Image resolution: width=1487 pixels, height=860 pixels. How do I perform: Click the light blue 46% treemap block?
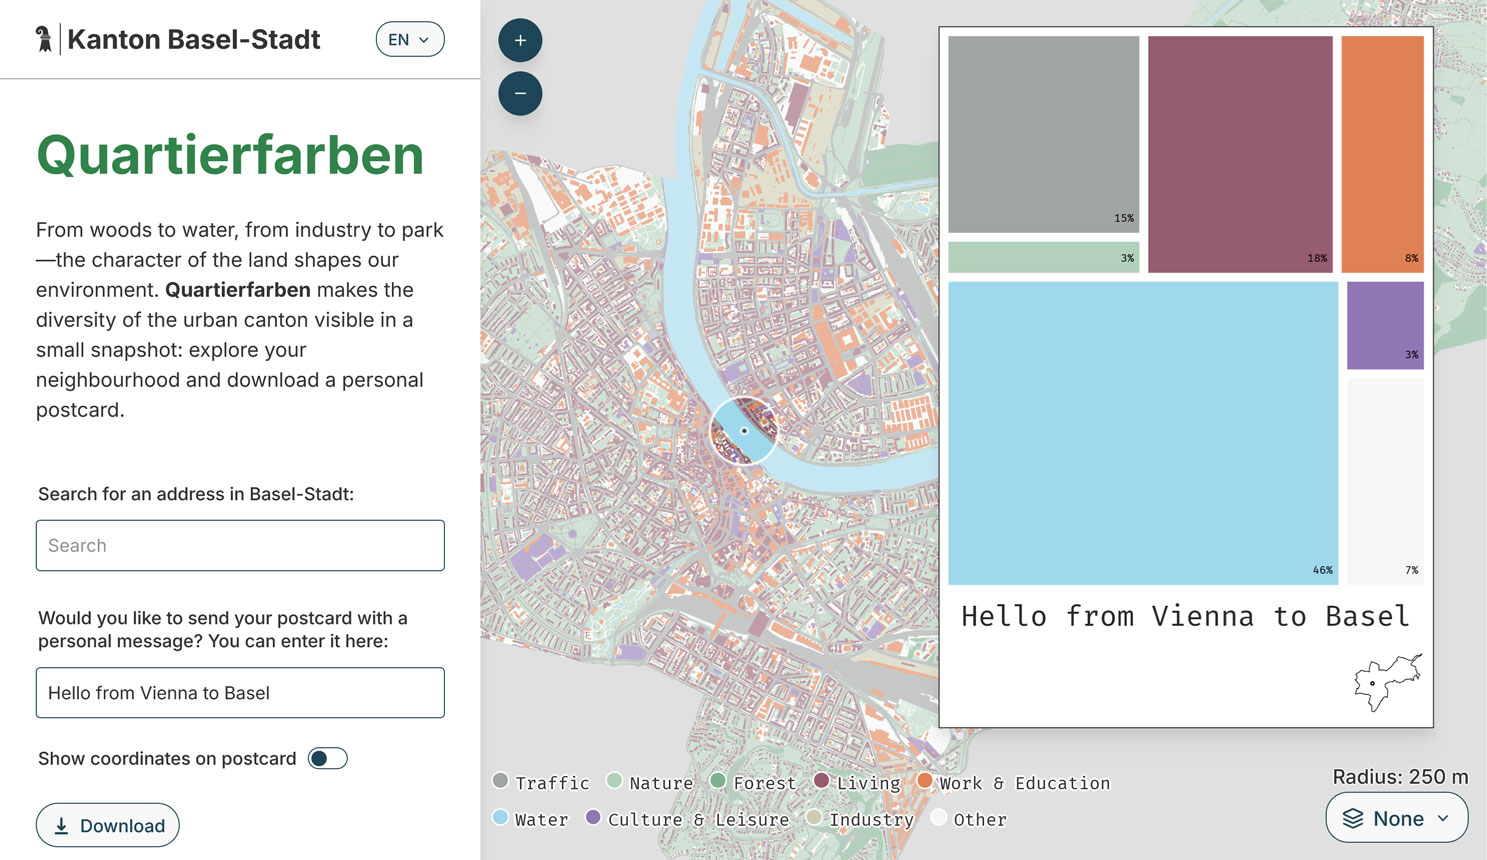[1143, 433]
